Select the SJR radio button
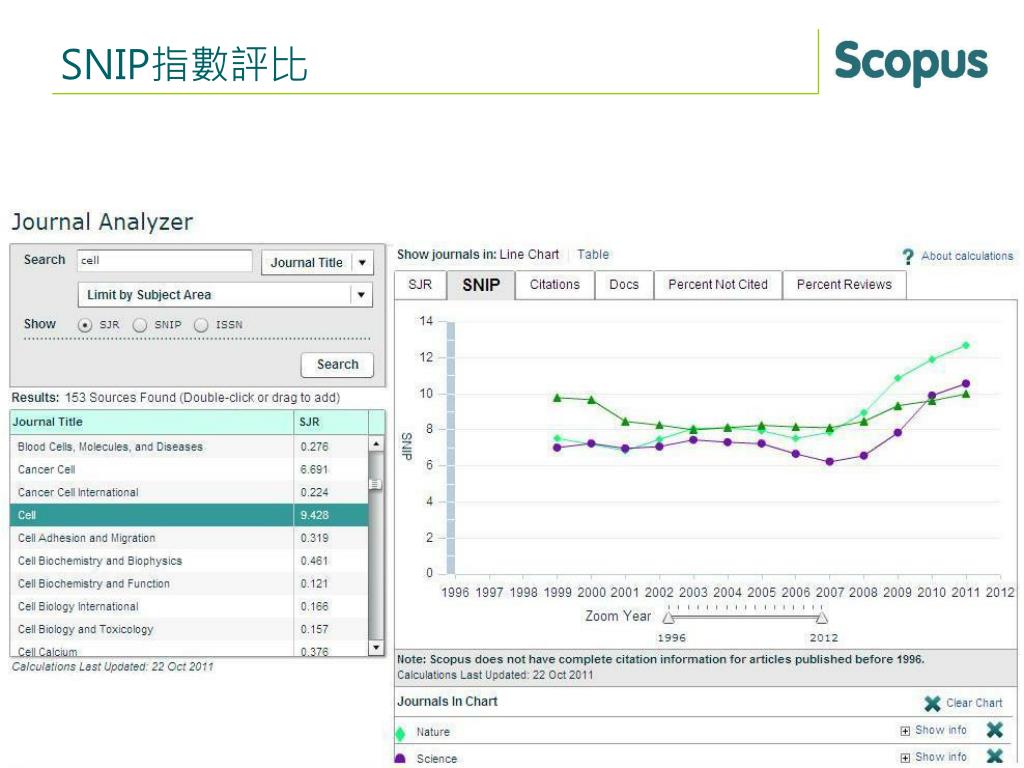Image resolution: width=1024 pixels, height=768 pixels. point(85,325)
